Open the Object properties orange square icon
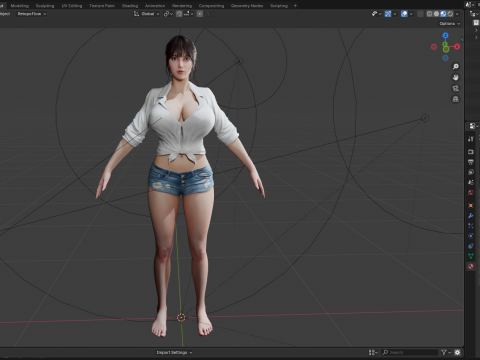Screen dimensions: 480x360 pyautogui.click(x=471, y=205)
